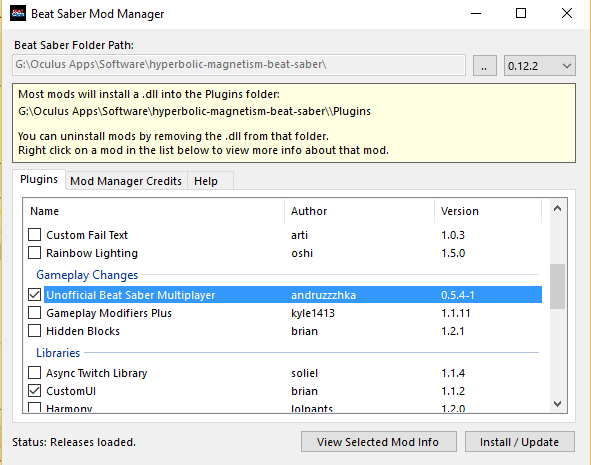The height and width of the screenshot is (465, 591).
Task: Click author 'andruzzzhka' in the list
Action: tap(323, 295)
